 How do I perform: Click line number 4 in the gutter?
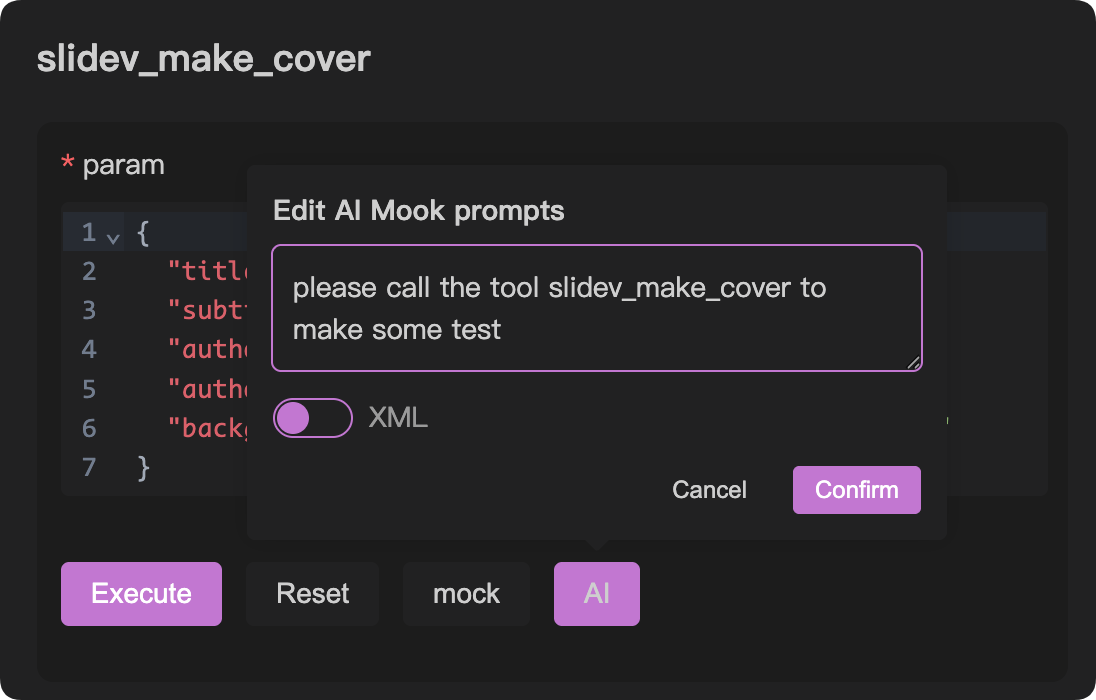(x=90, y=350)
